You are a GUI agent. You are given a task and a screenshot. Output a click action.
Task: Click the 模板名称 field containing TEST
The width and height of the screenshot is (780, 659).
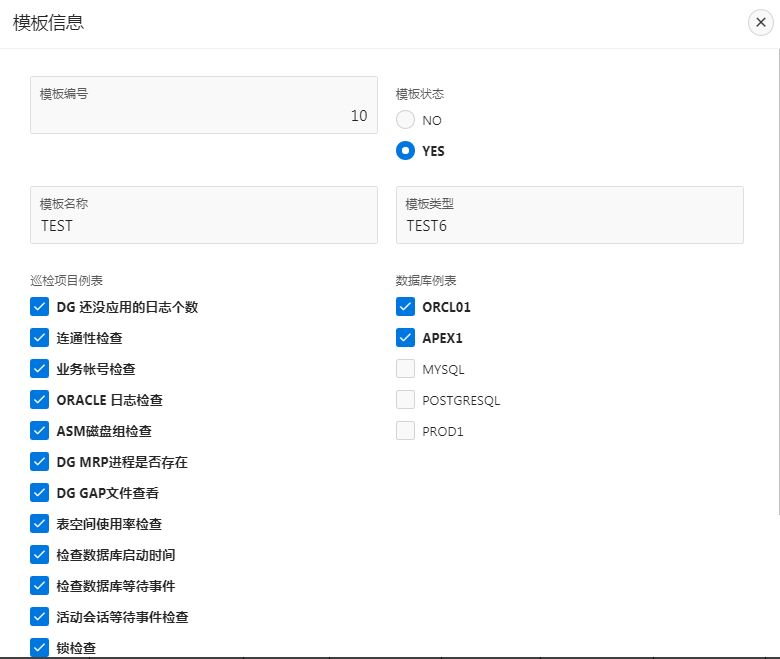click(x=204, y=225)
